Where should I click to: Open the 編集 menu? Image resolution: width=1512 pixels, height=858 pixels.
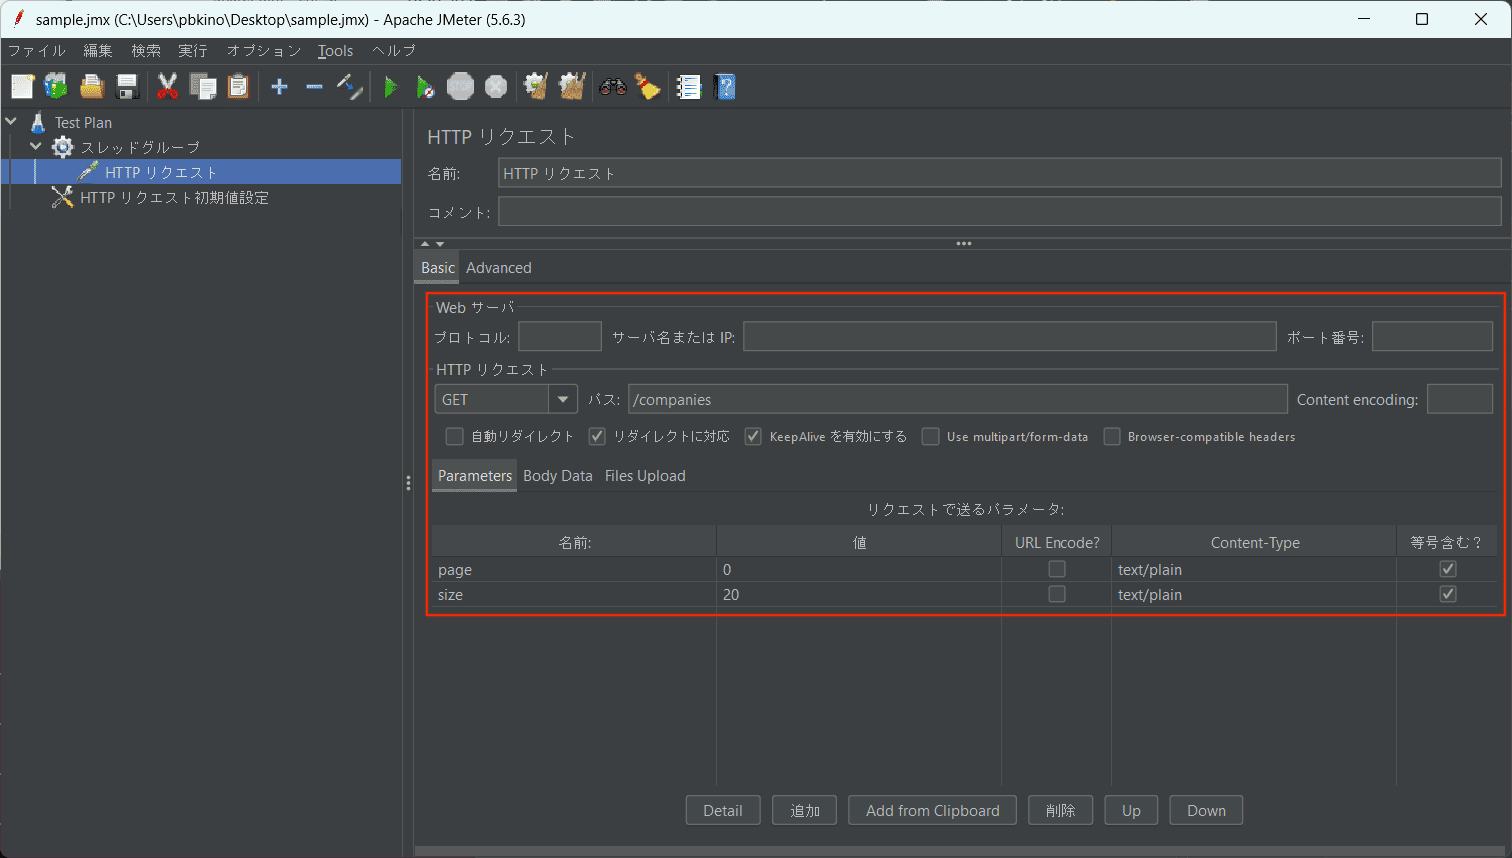(x=98, y=51)
